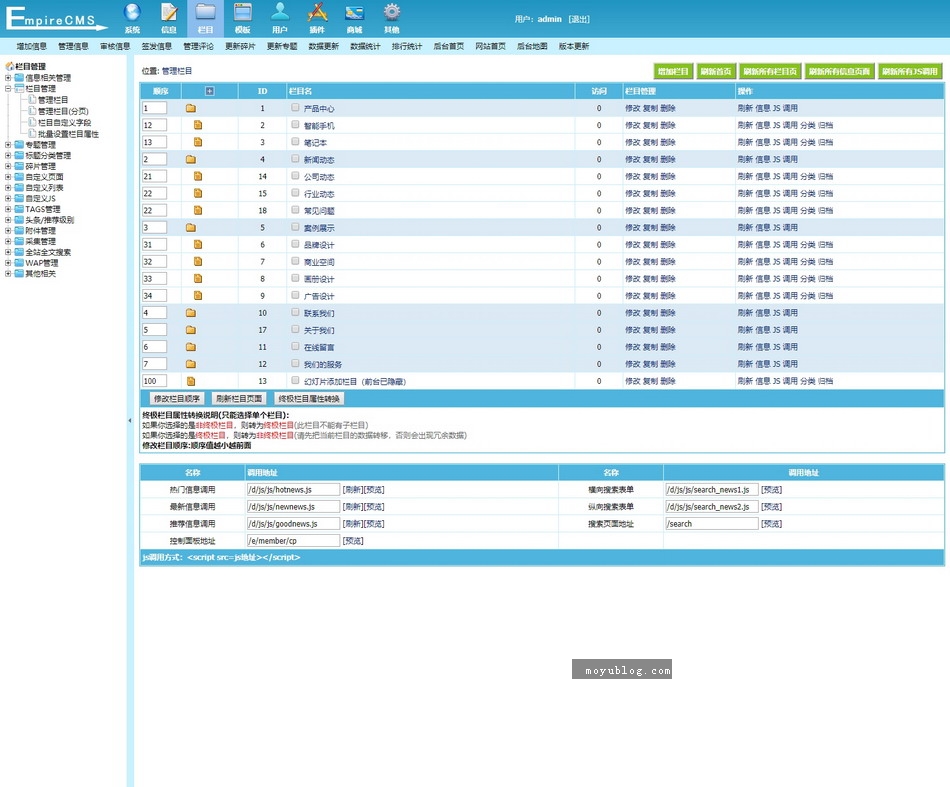This screenshot has width=950, height=787.
Task: Click the folder icon in 我们的服务 row
Action: click(191, 364)
